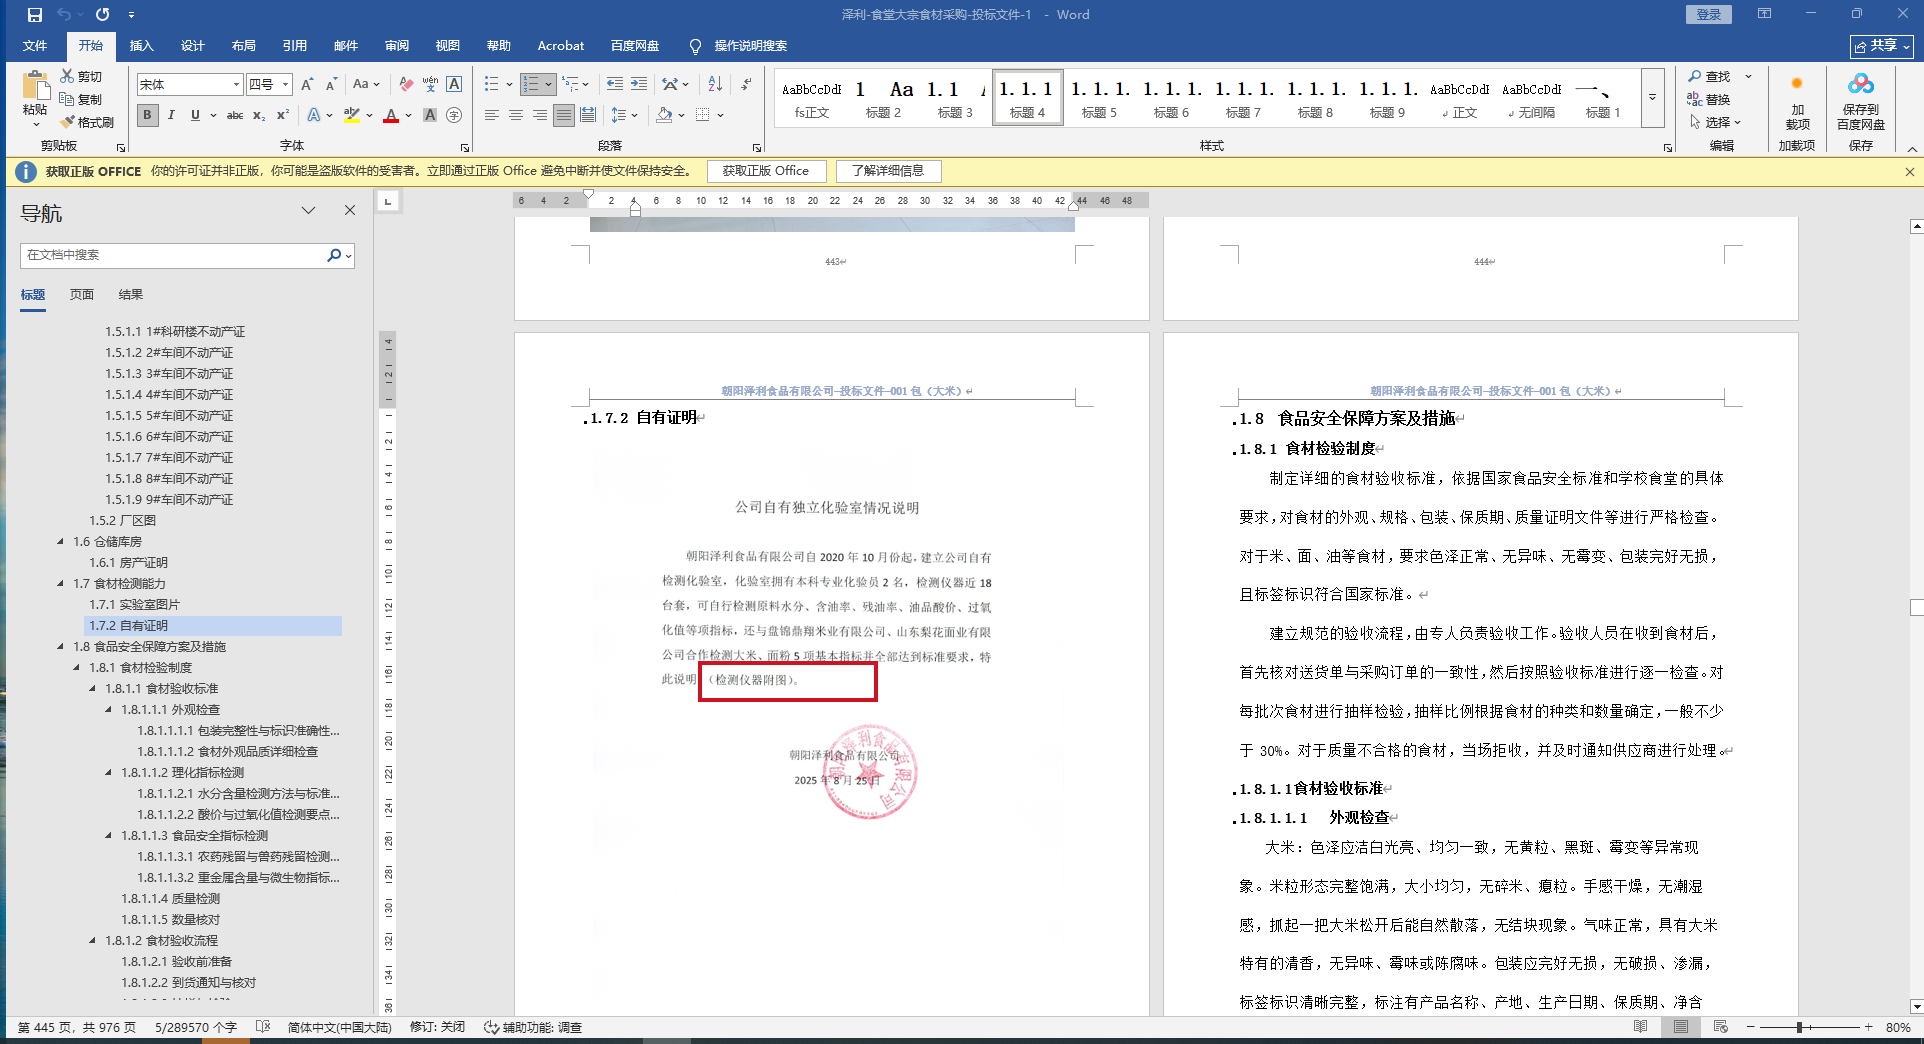Click the spelling check icon in status bar
Viewport: 1924px width, 1044px height.
(x=263, y=1027)
